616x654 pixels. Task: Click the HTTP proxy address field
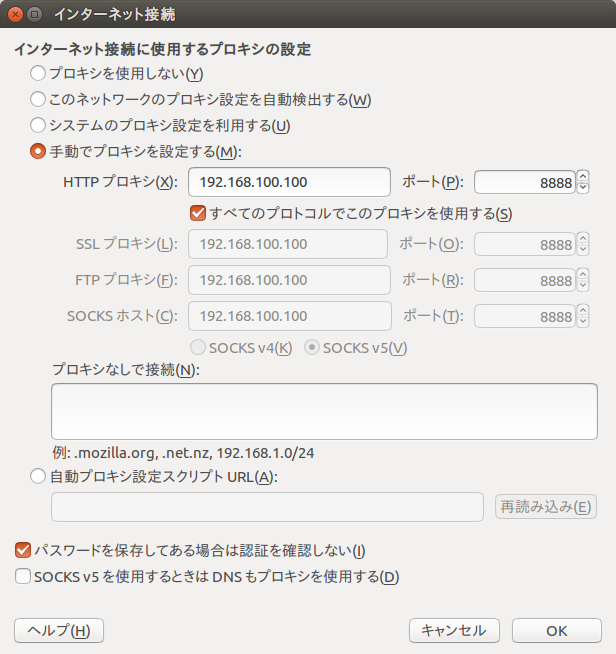pos(289,182)
